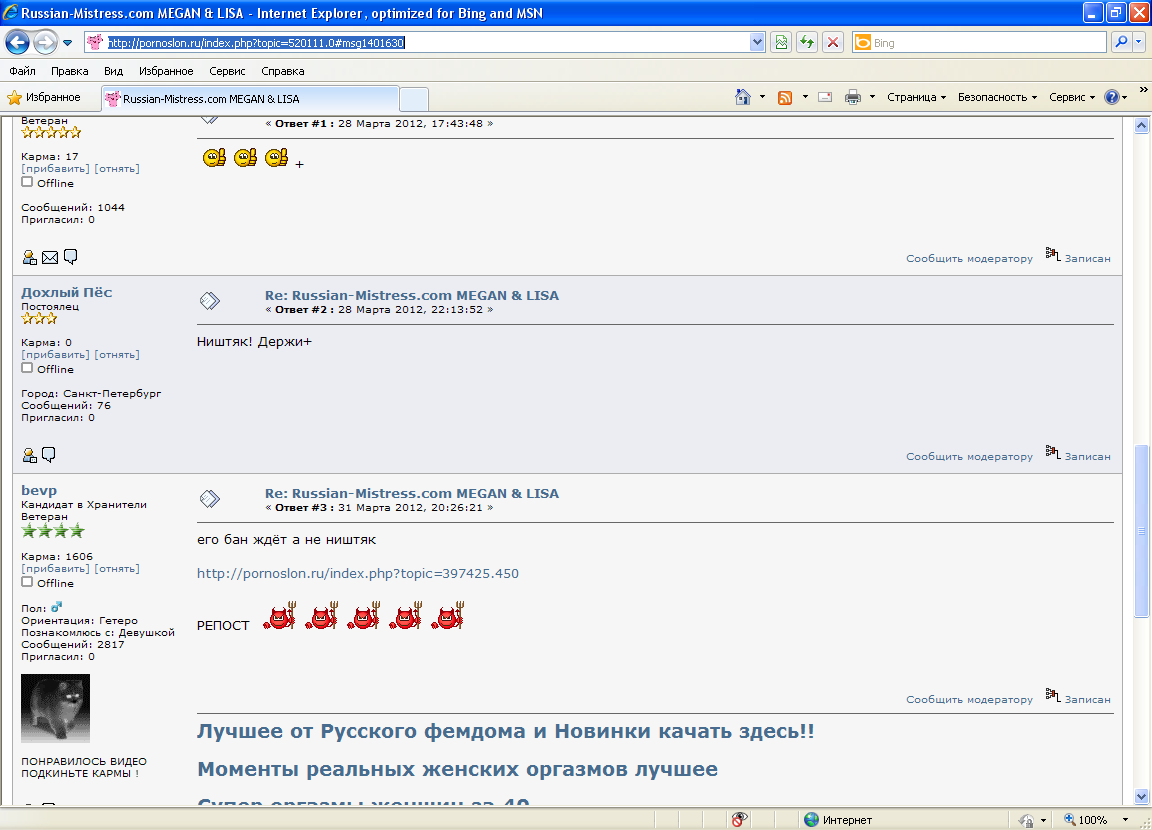Expand the address bar URL dropdown
The image size is (1152, 830).
(x=757, y=42)
